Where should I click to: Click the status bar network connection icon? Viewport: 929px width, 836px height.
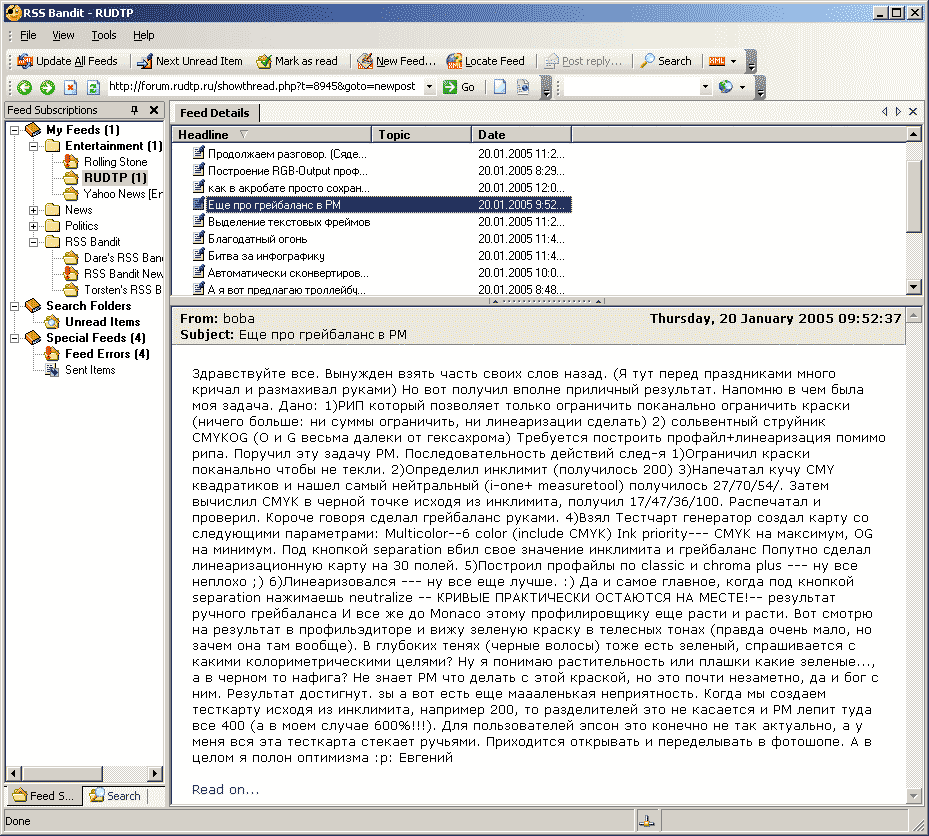point(646,821)
